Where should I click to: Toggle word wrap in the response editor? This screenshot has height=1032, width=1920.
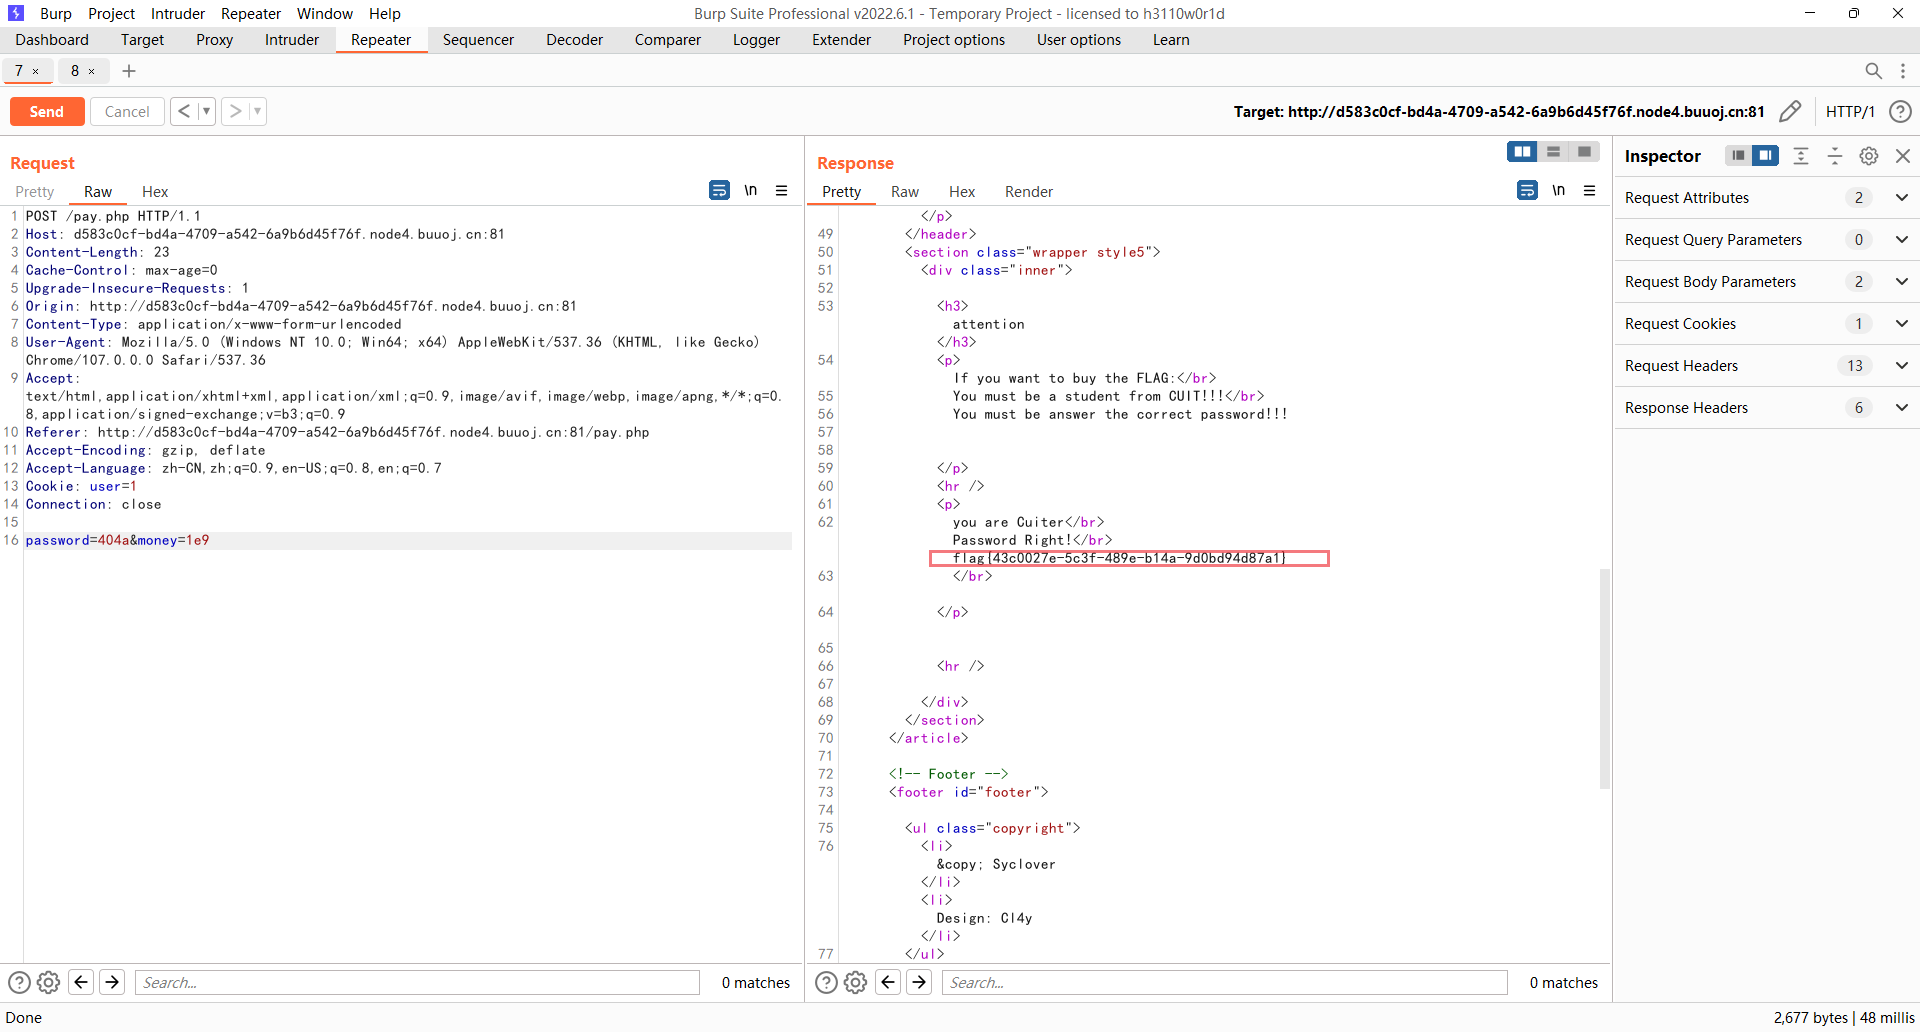pyautogui.click(x=1527, y=190)
